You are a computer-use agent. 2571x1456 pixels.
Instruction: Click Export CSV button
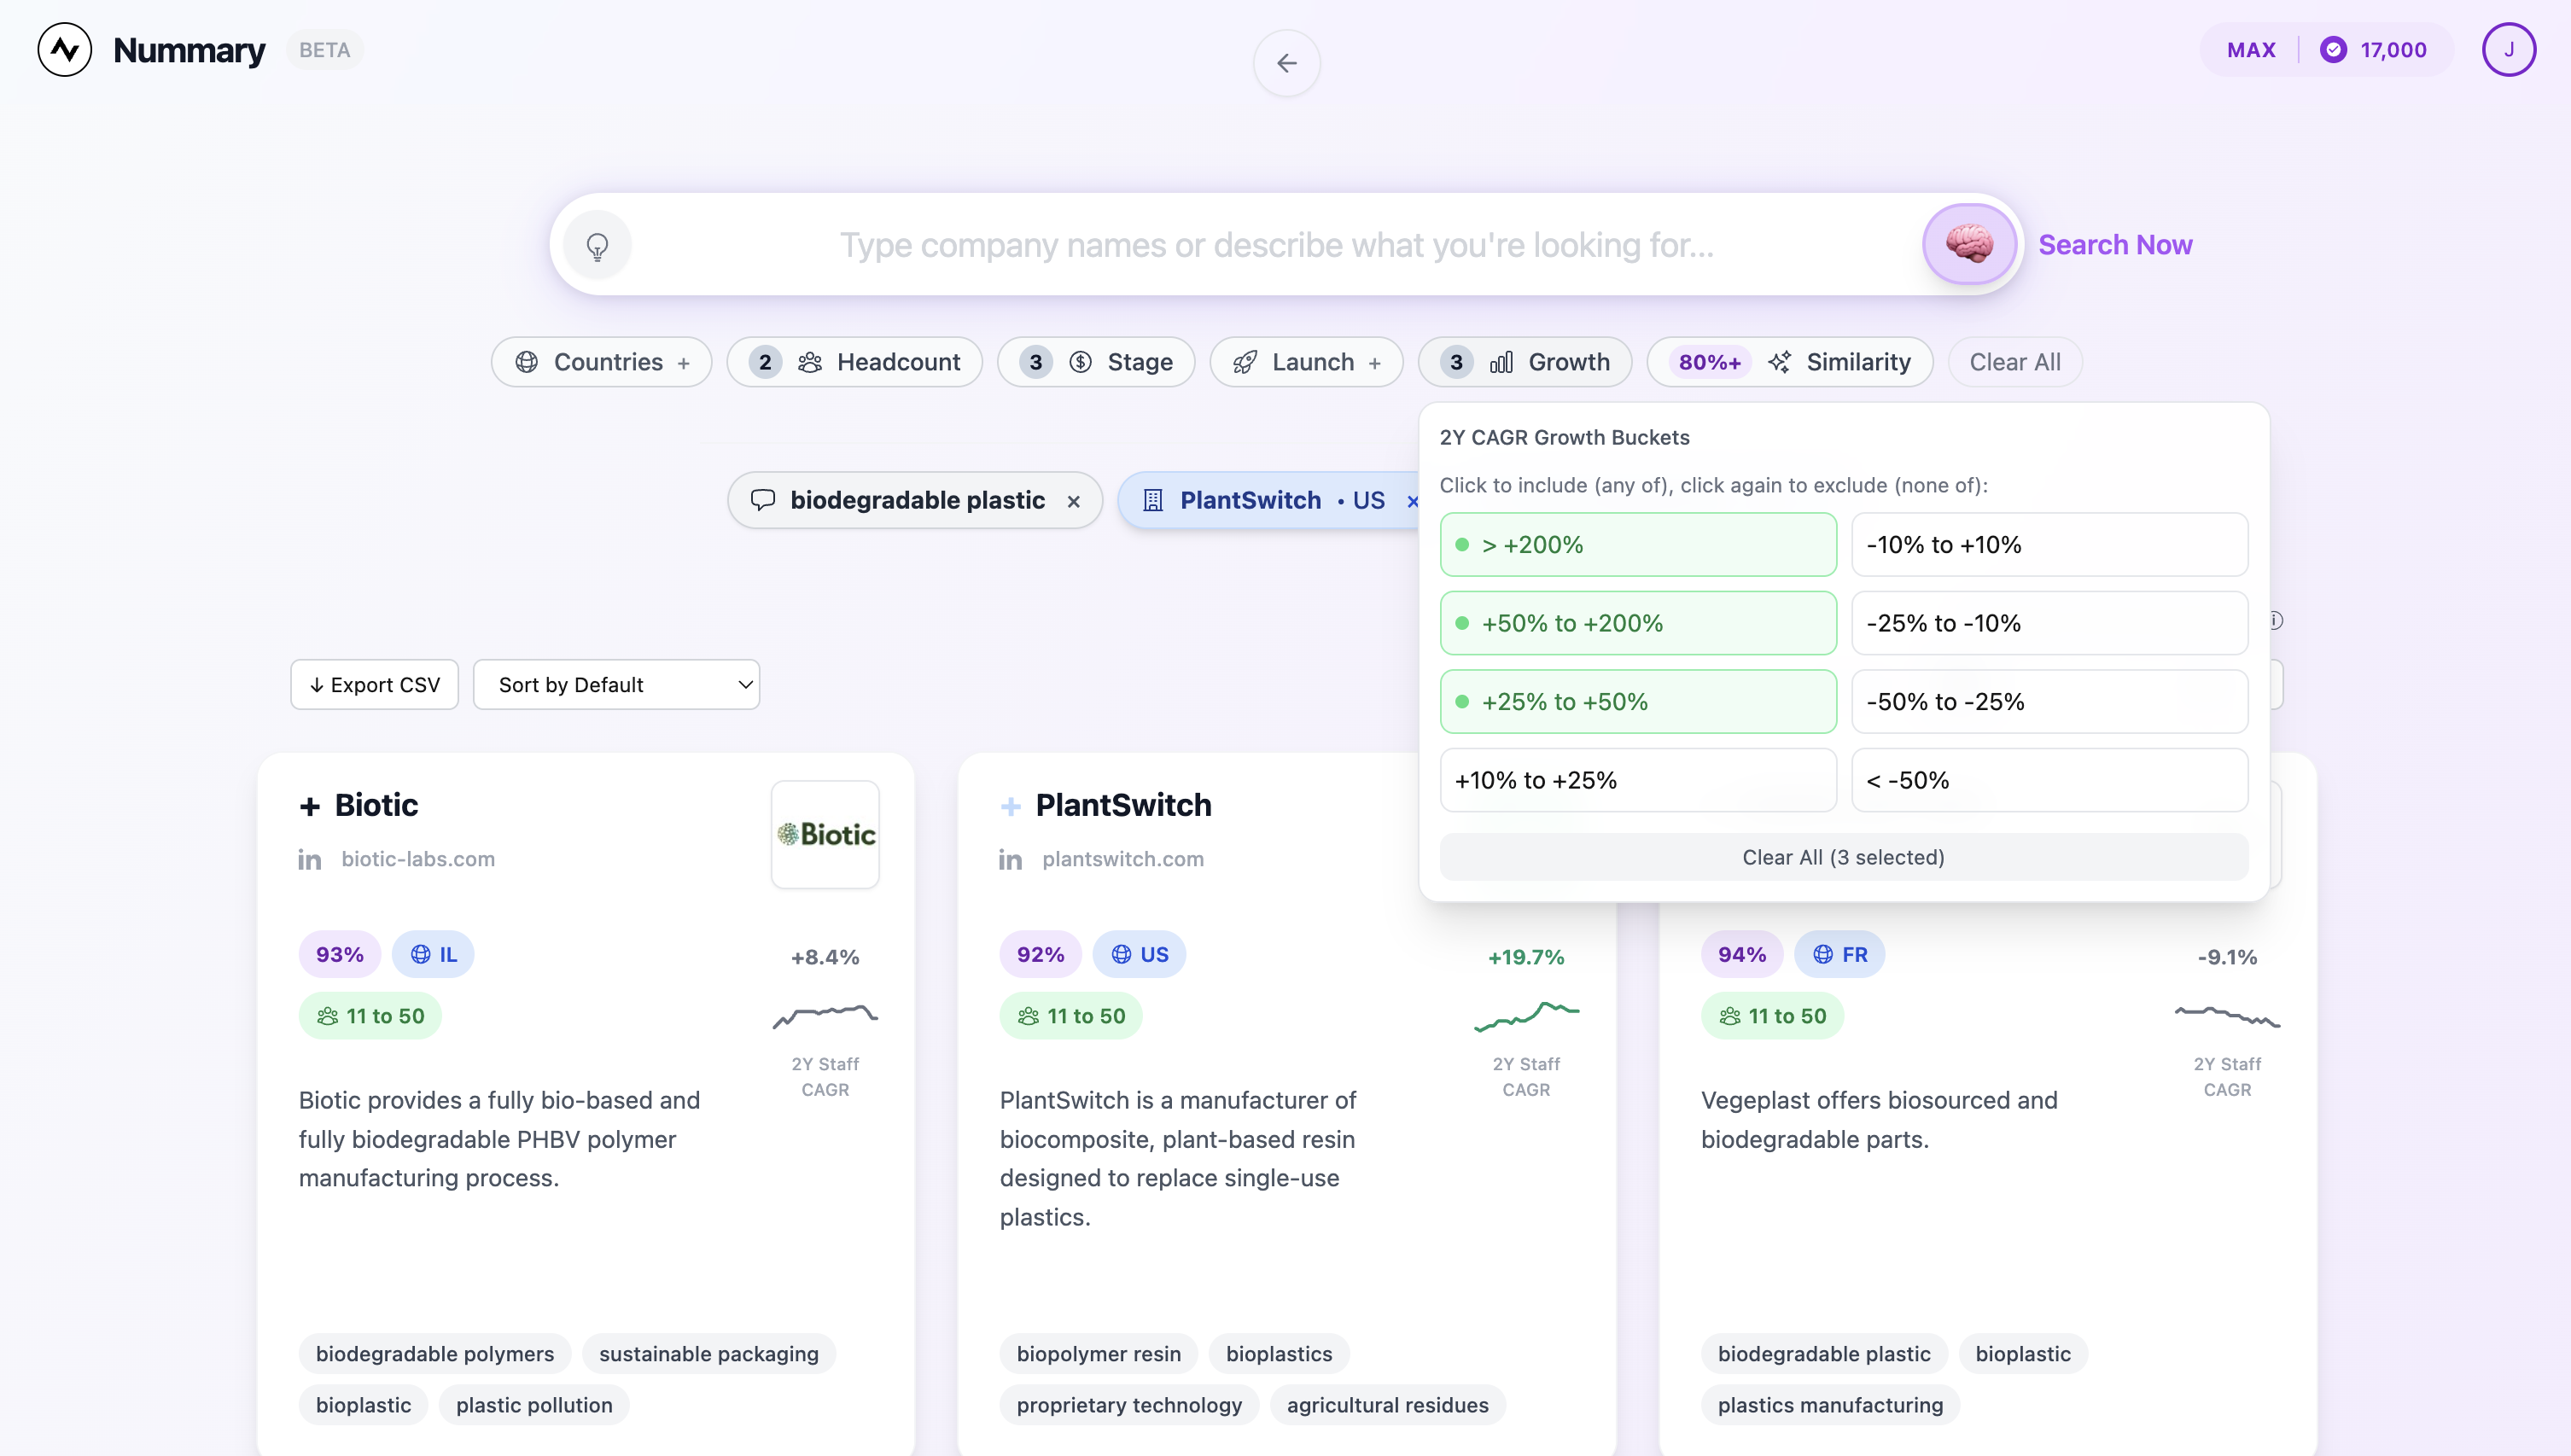click(374, 685)
